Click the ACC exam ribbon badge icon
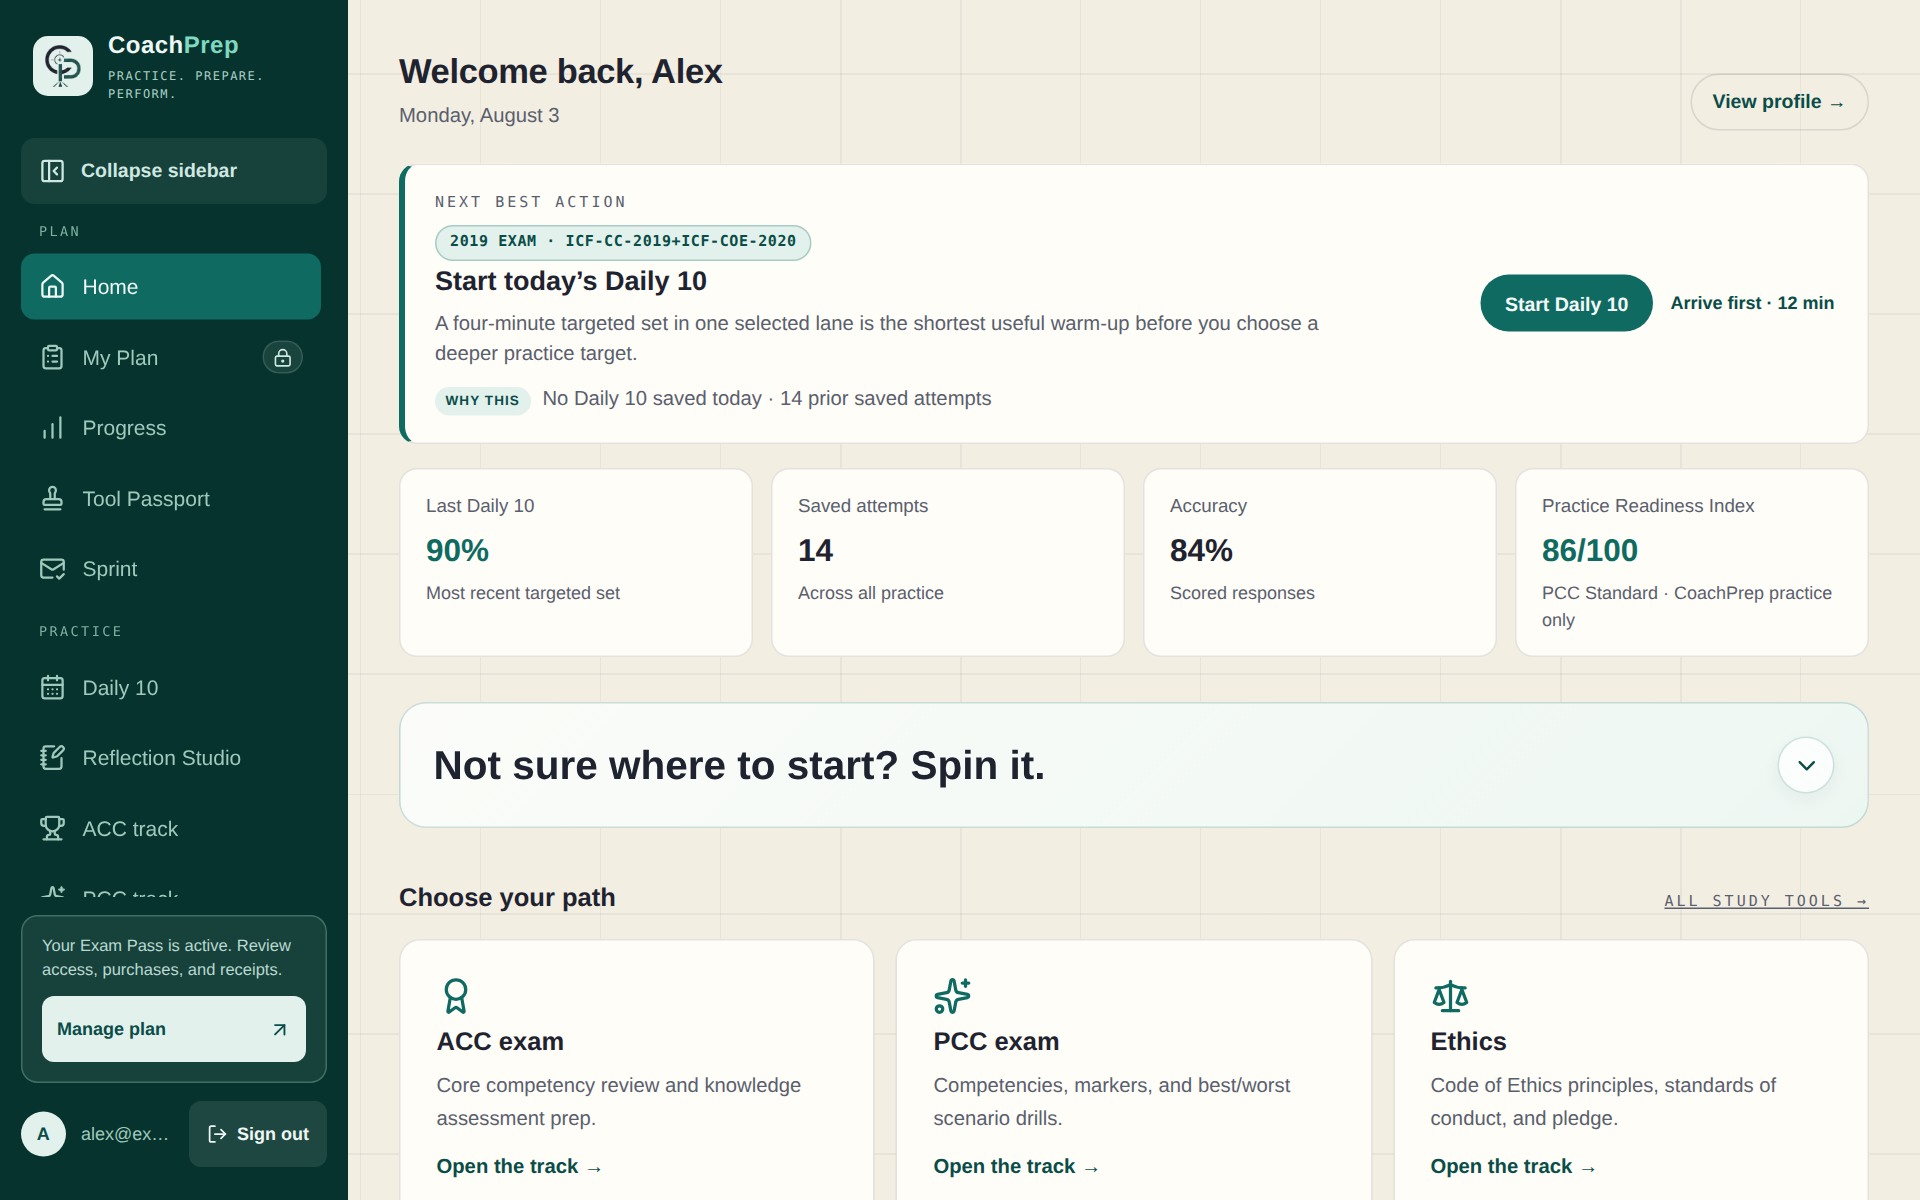The image size is (1920, 1200). point(455,996)
